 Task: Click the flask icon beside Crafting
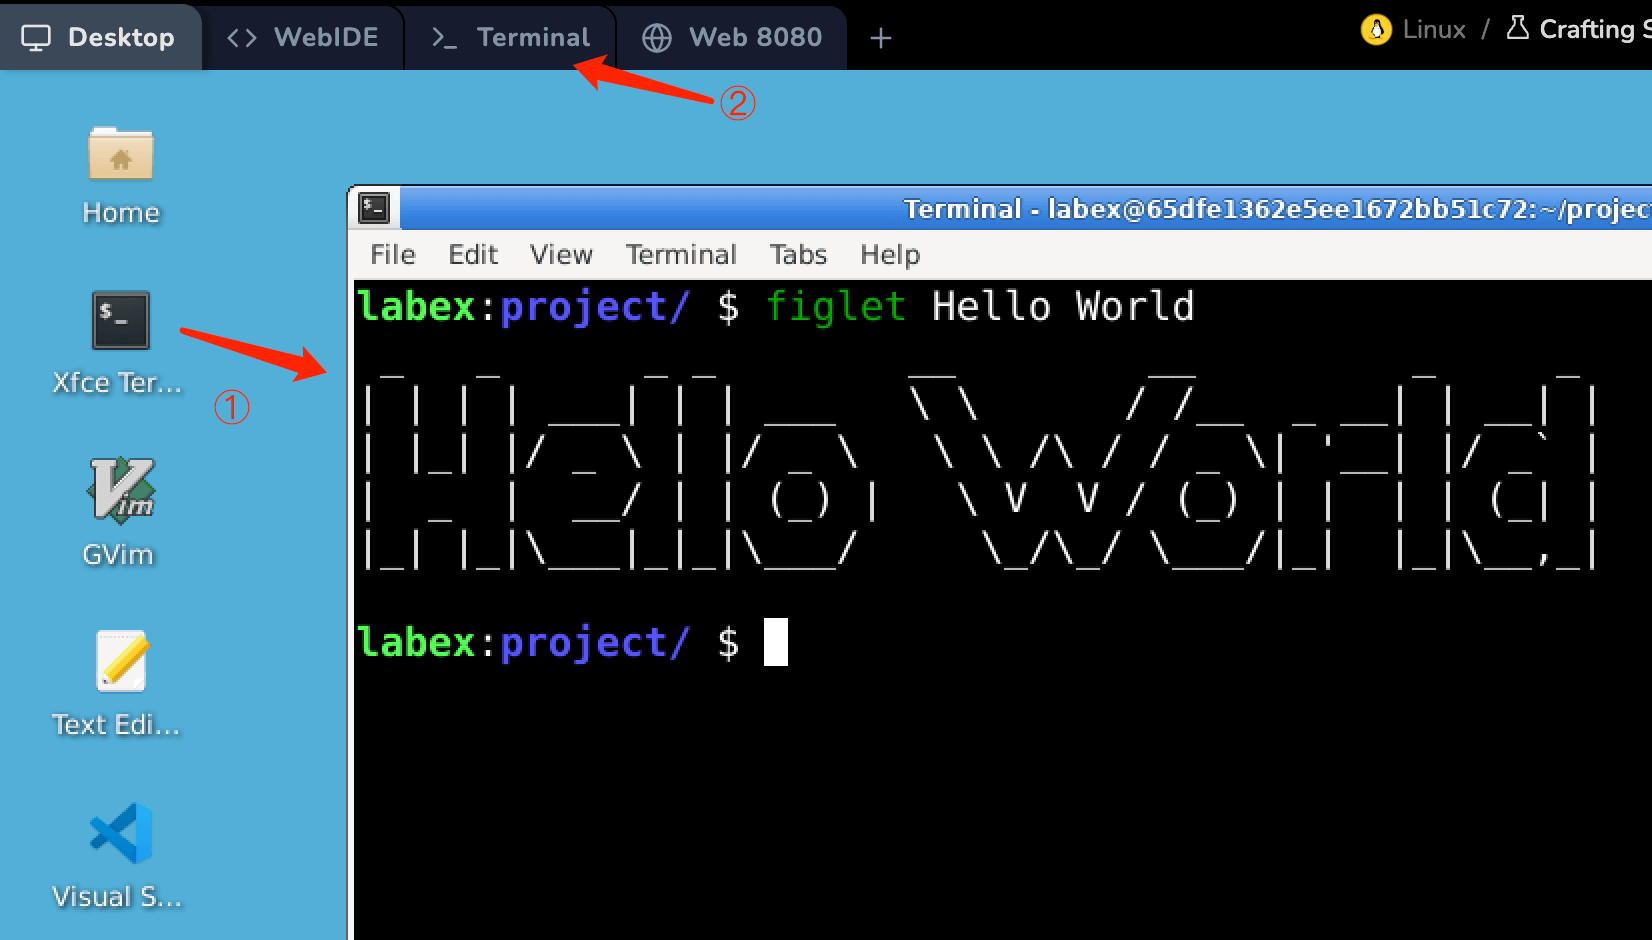click(1517, 28)
